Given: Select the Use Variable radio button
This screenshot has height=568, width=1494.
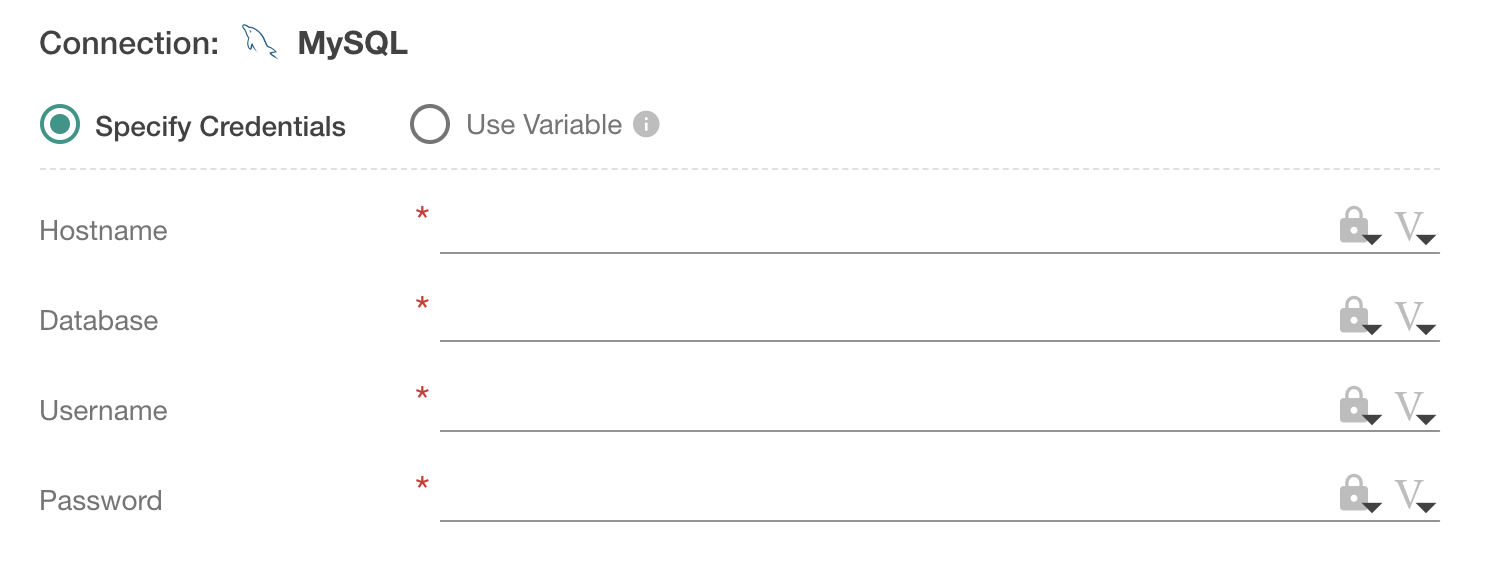Looking at the screenshot, I should (430, 125).
